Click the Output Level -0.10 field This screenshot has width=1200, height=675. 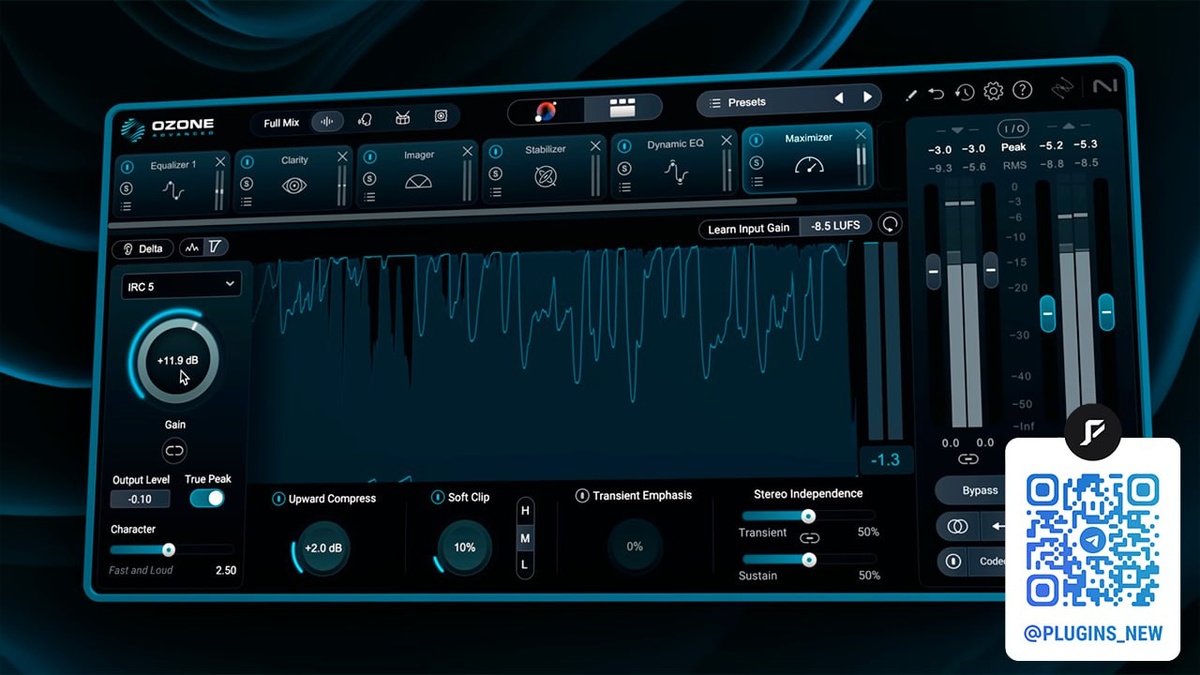[x=140, y=499]
